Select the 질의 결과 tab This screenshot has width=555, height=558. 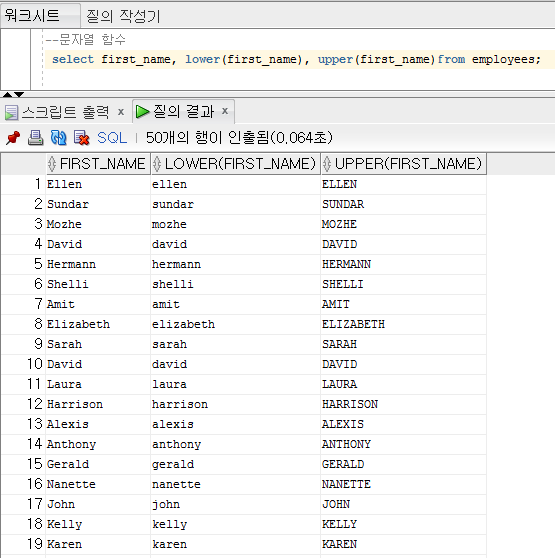tap(184, 111)
